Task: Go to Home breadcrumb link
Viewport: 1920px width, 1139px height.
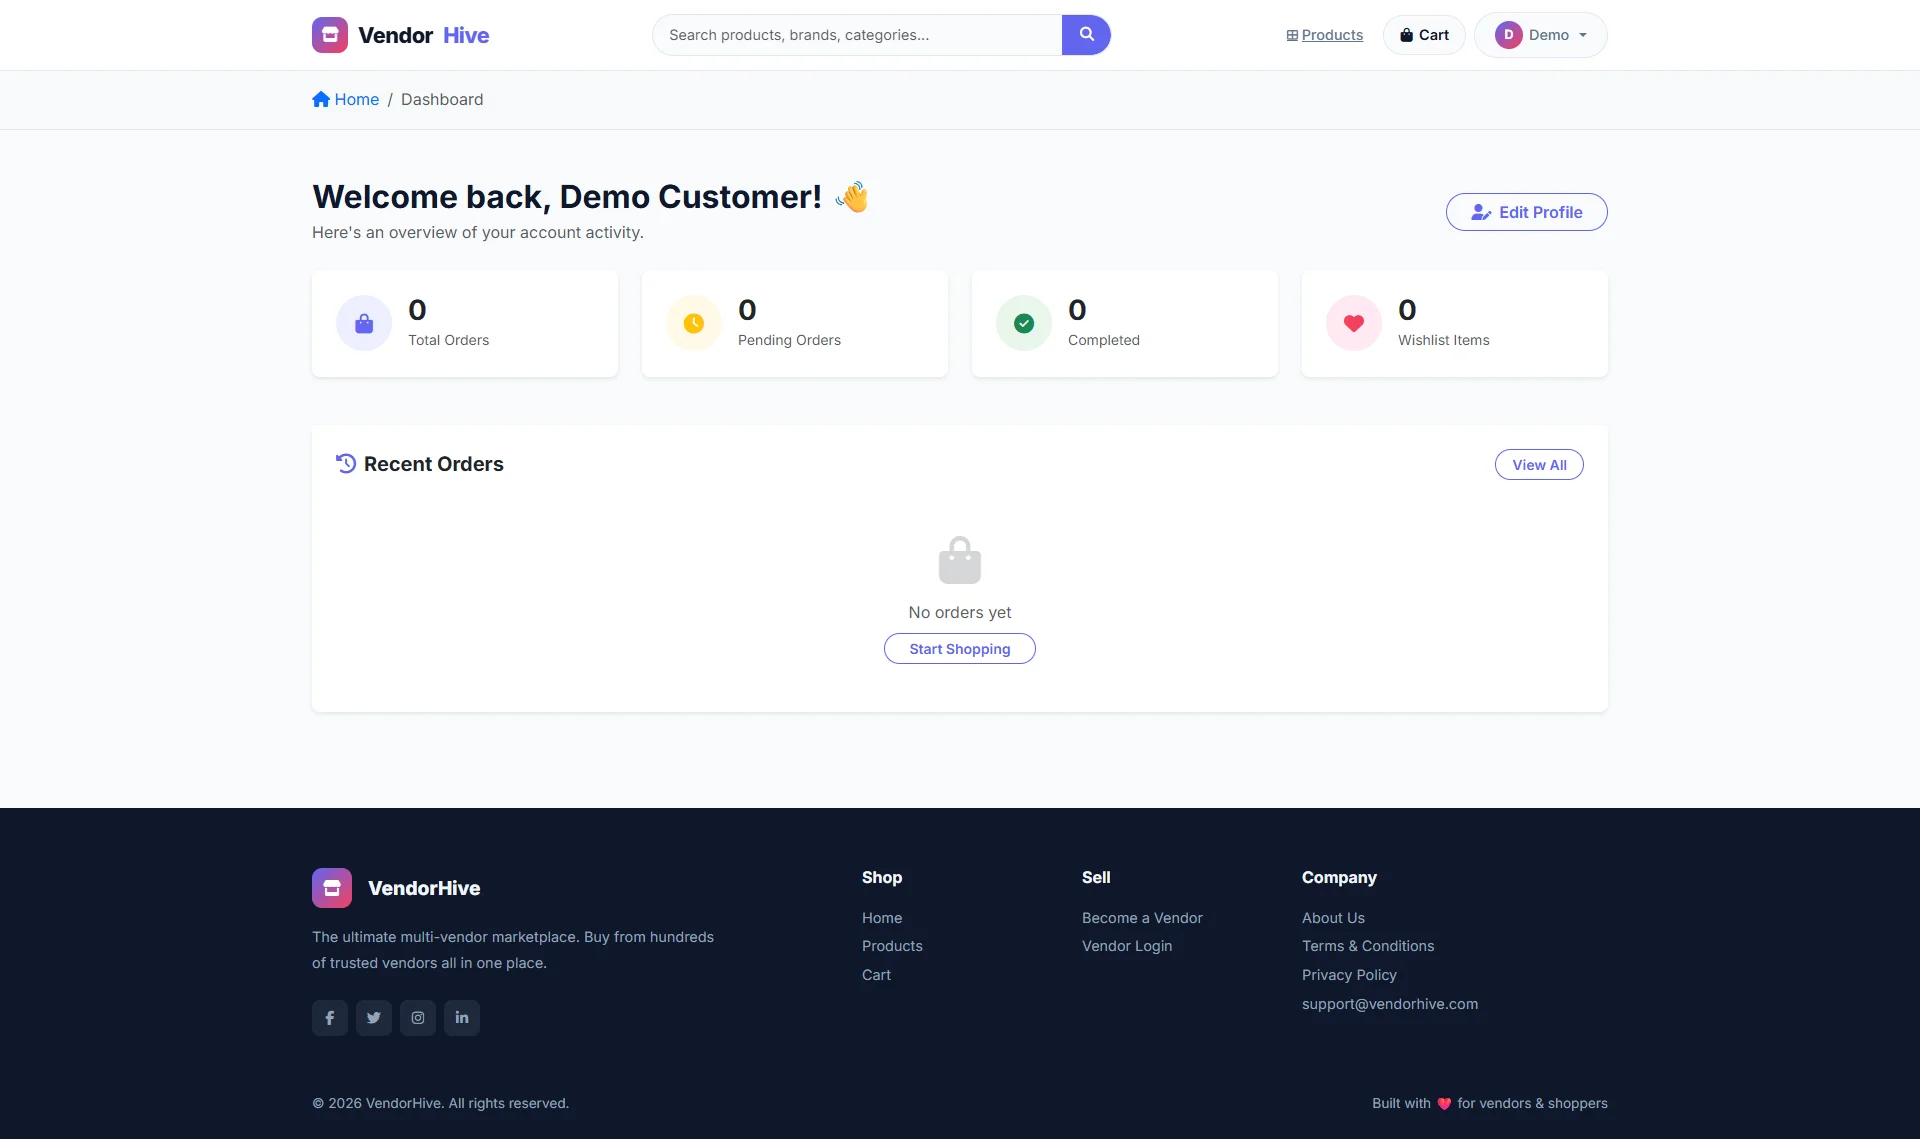Action: coord(346,99)
